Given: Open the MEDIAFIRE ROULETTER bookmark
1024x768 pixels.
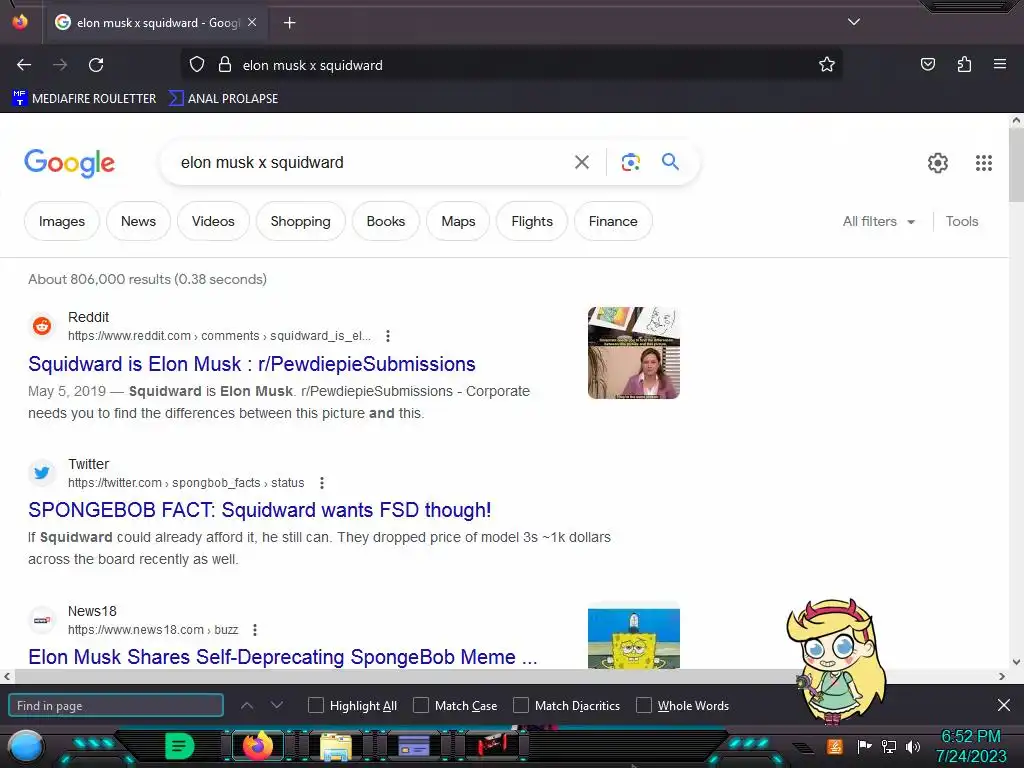Looking at the screenshot, I should click(x=84, y=99).
